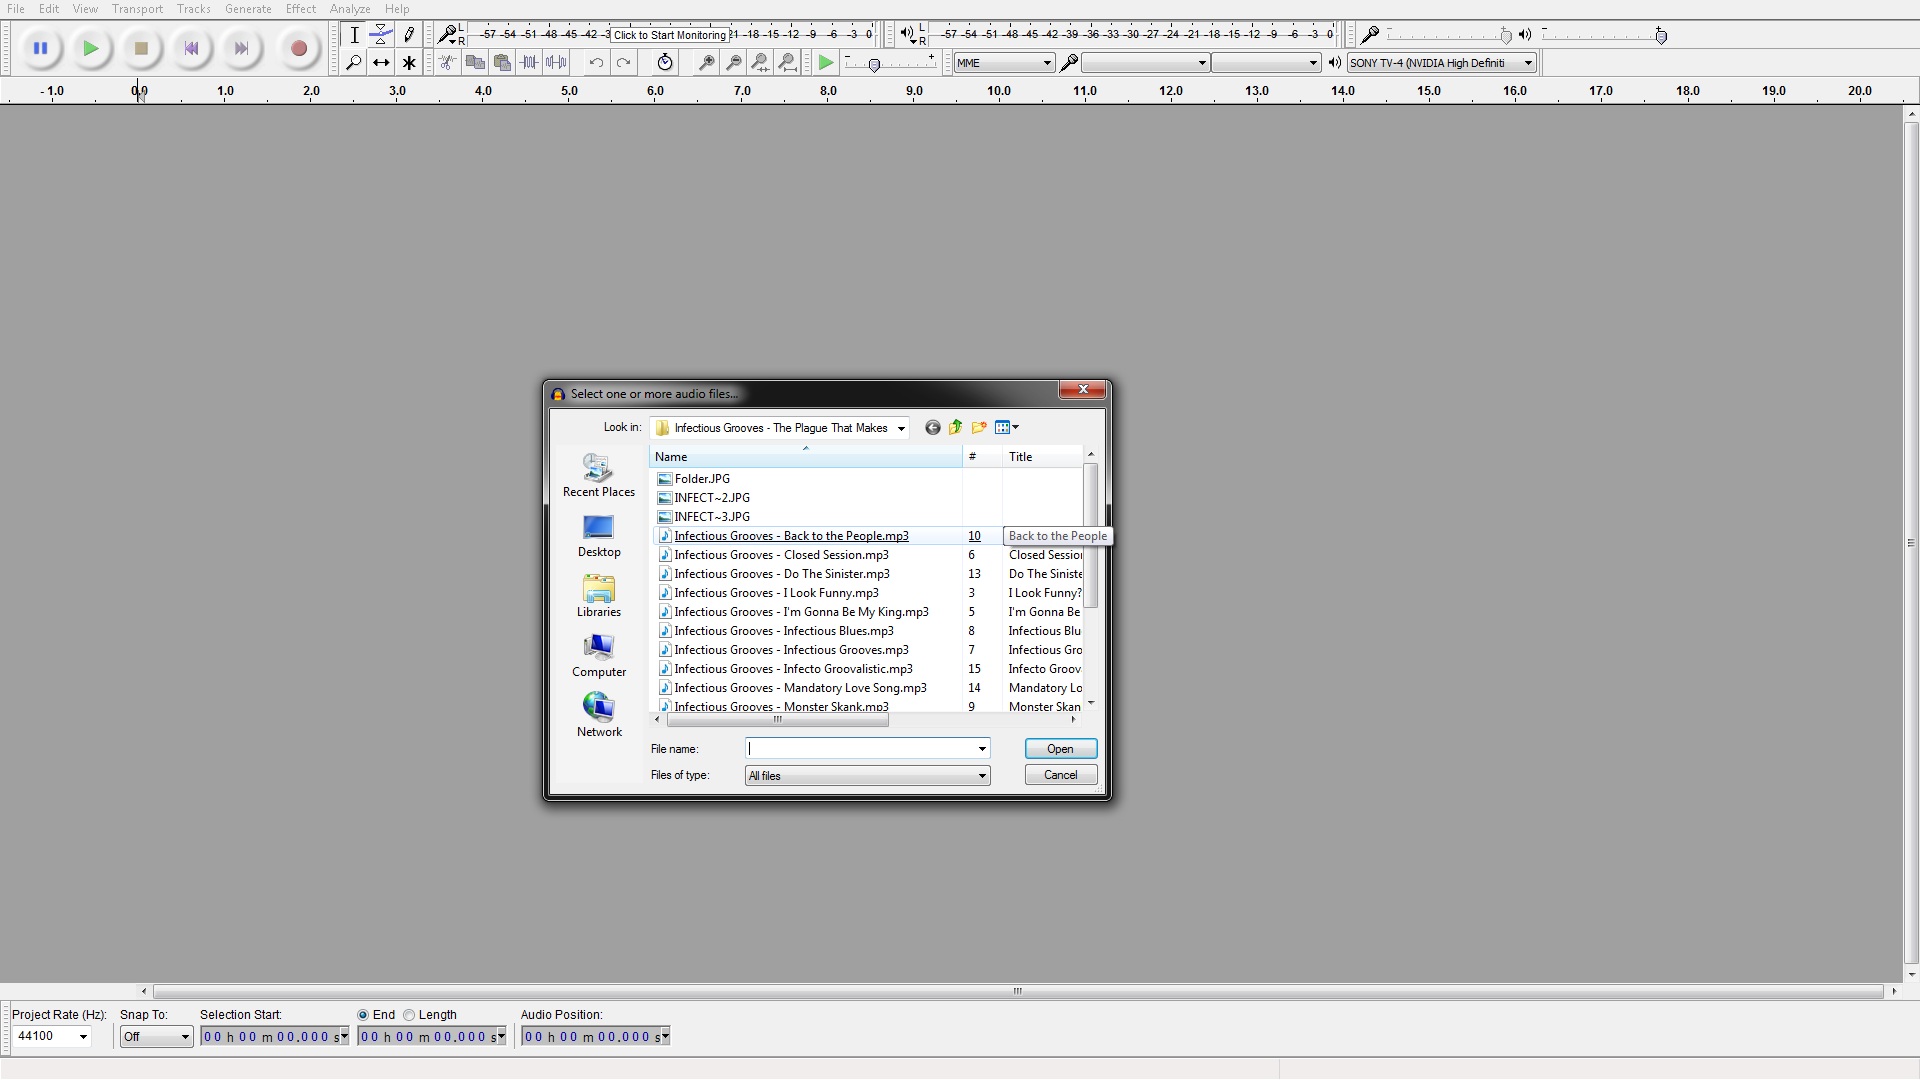Select the Length radio button

[409, 1015]
